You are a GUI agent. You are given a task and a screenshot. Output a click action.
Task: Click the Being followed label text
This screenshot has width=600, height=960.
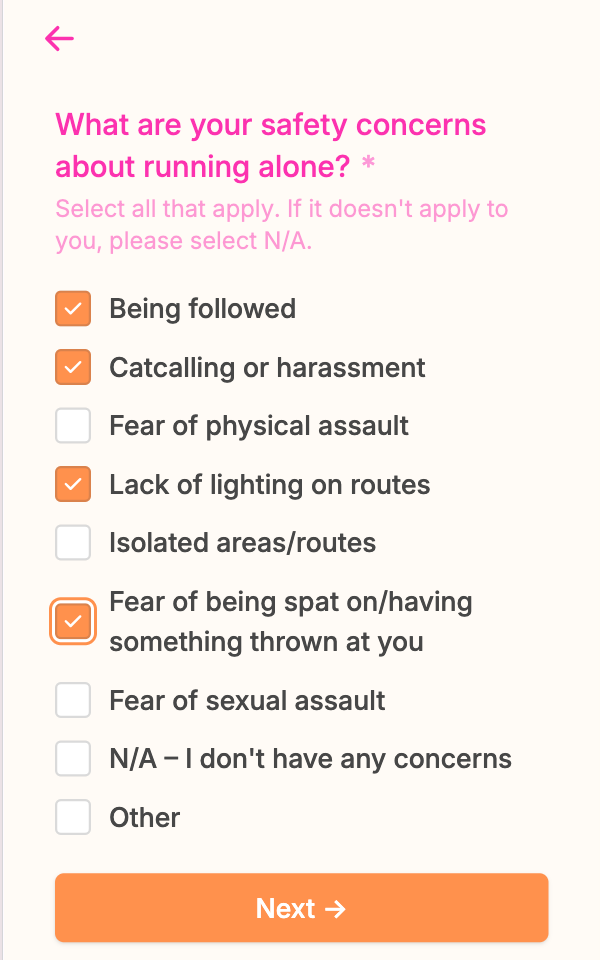[x=202, y=309]
